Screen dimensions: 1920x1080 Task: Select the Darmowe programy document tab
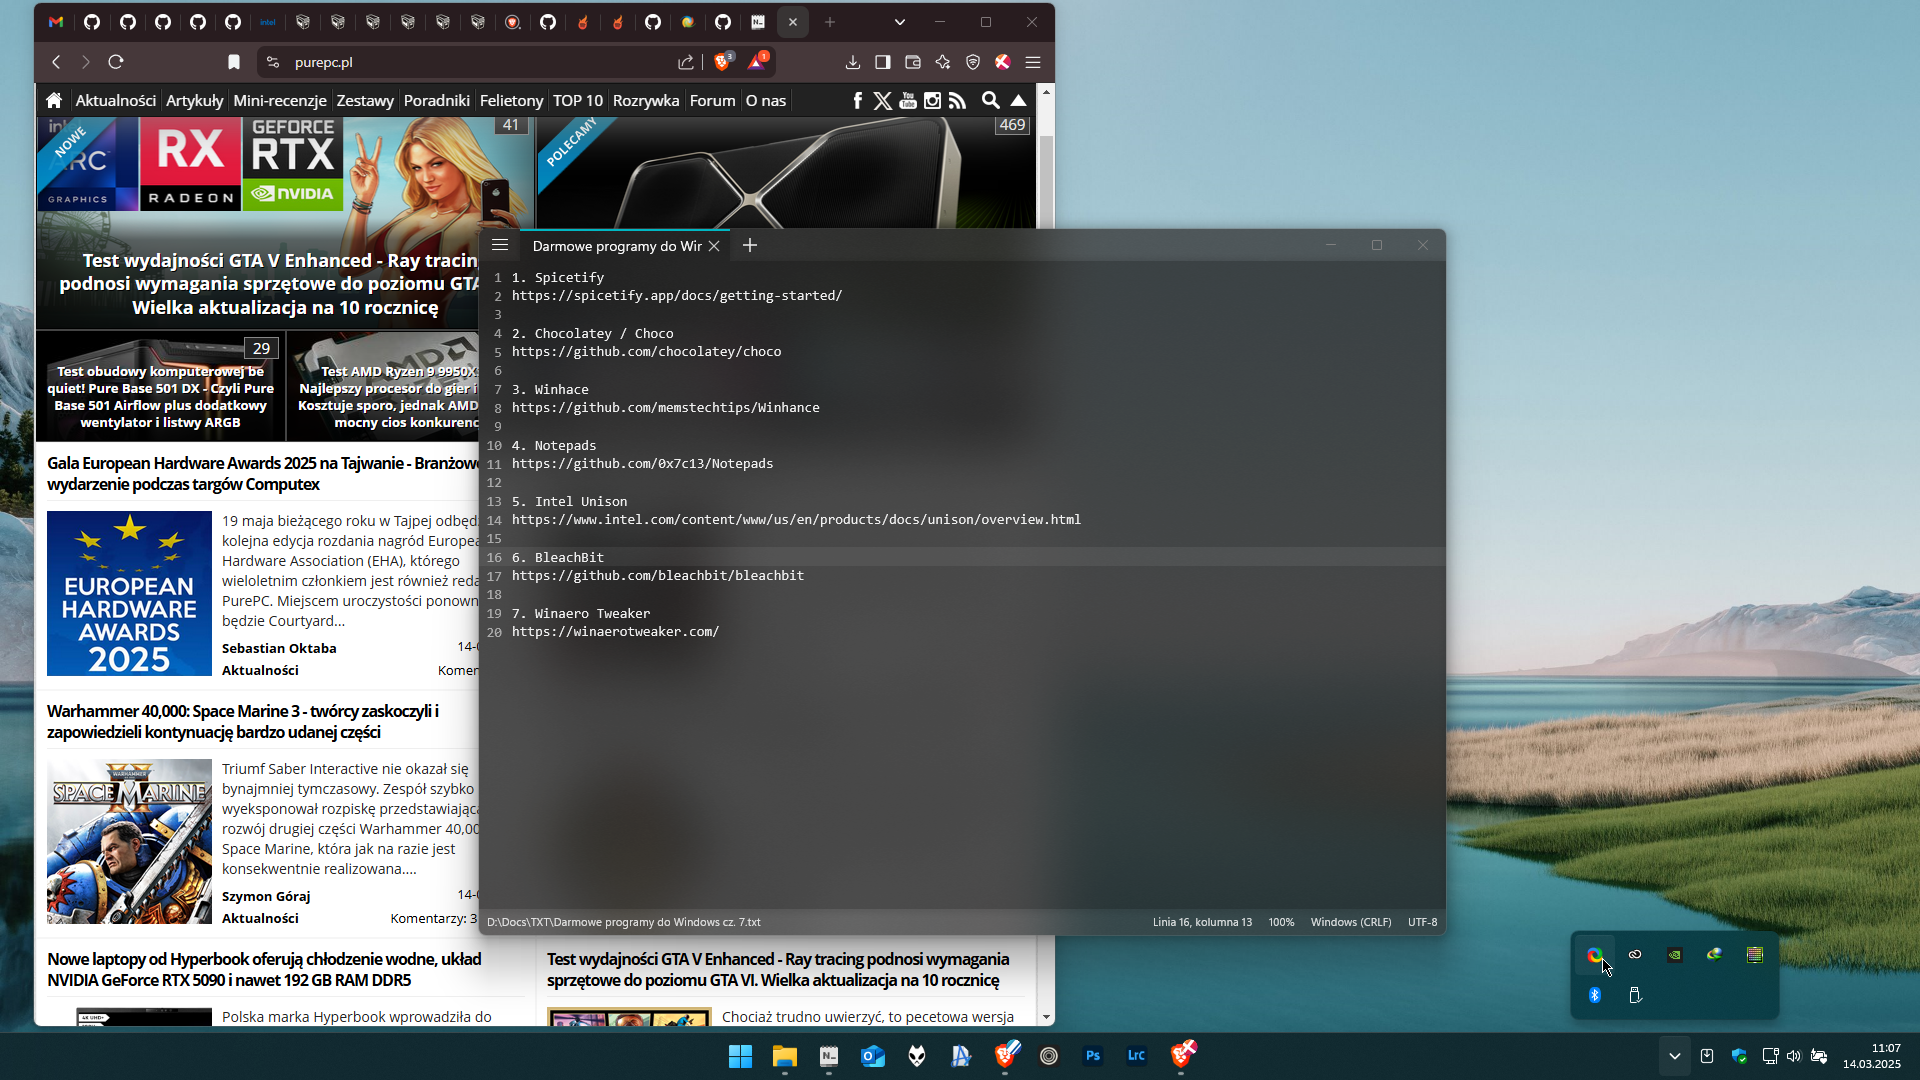(x=617, y=246)
